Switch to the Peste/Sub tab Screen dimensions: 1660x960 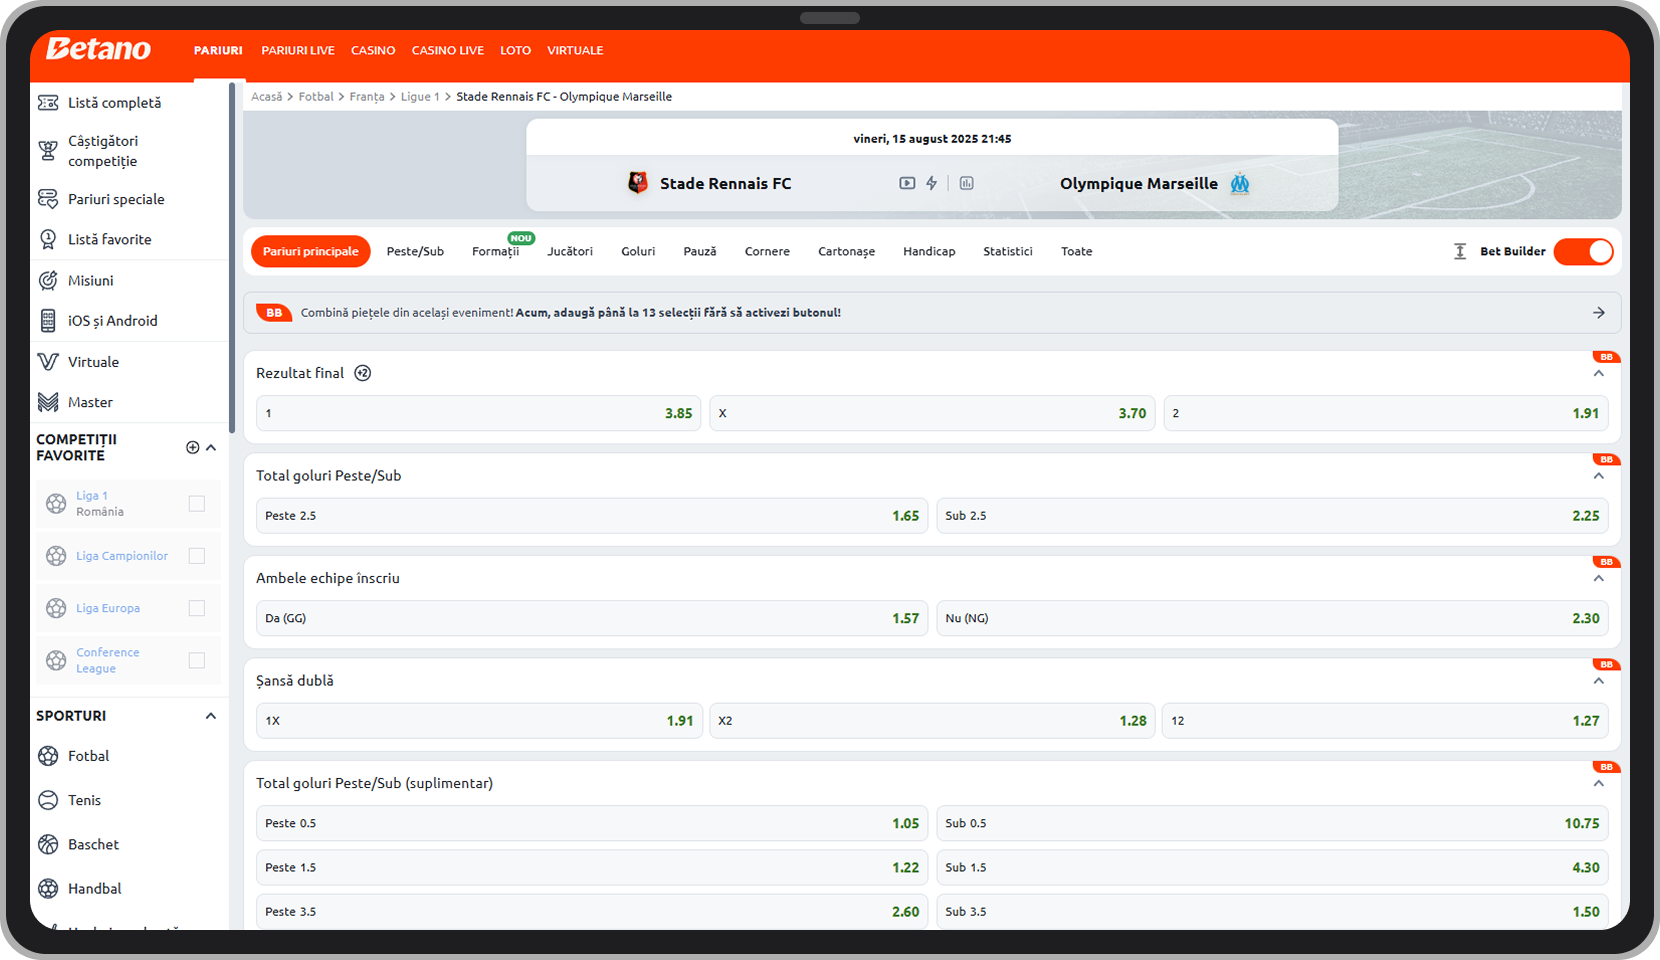tap(415, 251)
